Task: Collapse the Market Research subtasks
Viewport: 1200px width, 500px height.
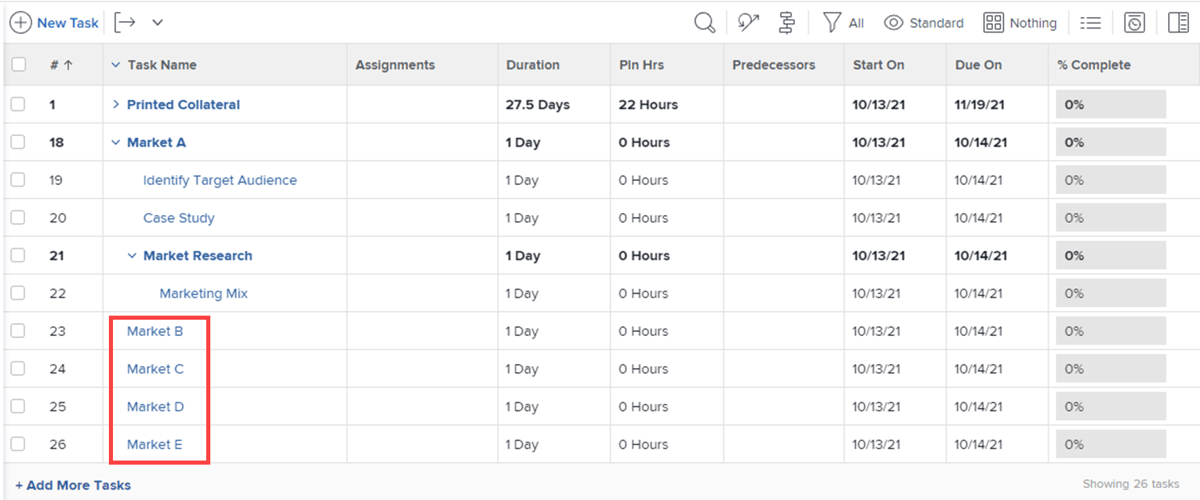Action: click(132, 256)
